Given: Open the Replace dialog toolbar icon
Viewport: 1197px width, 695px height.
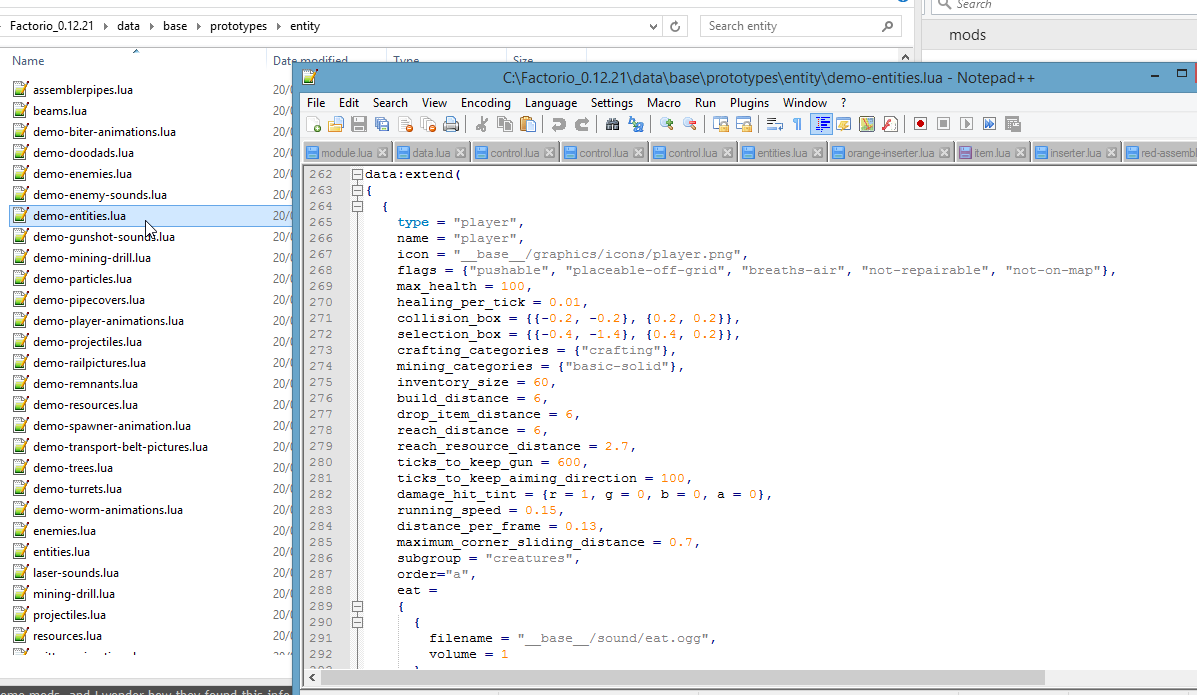Looking at the screenshot, I should (x=636, y=124).
